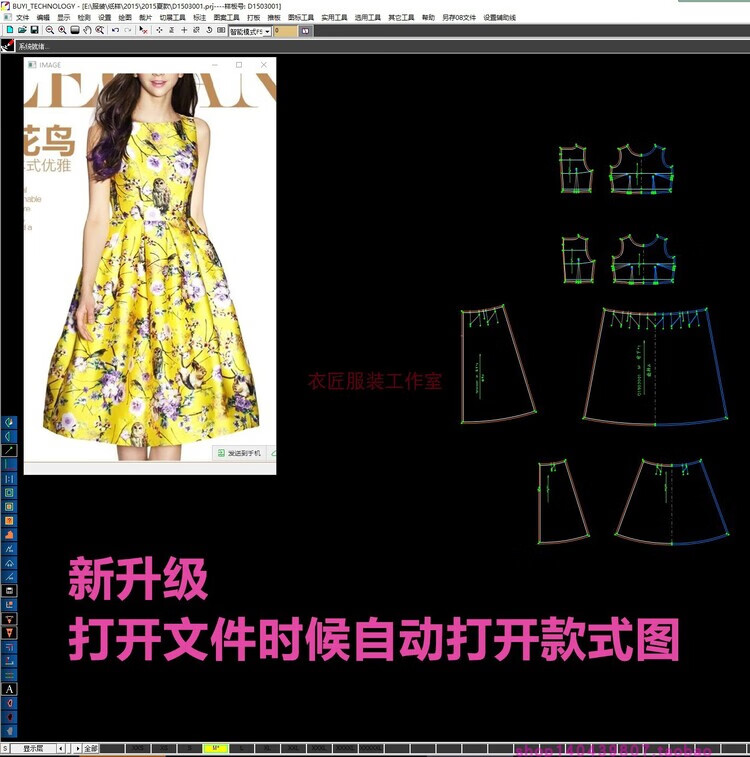The image size is (750, 757).
Task: Click the S button at bottom-left corner
Action: [x=5, y=748]
